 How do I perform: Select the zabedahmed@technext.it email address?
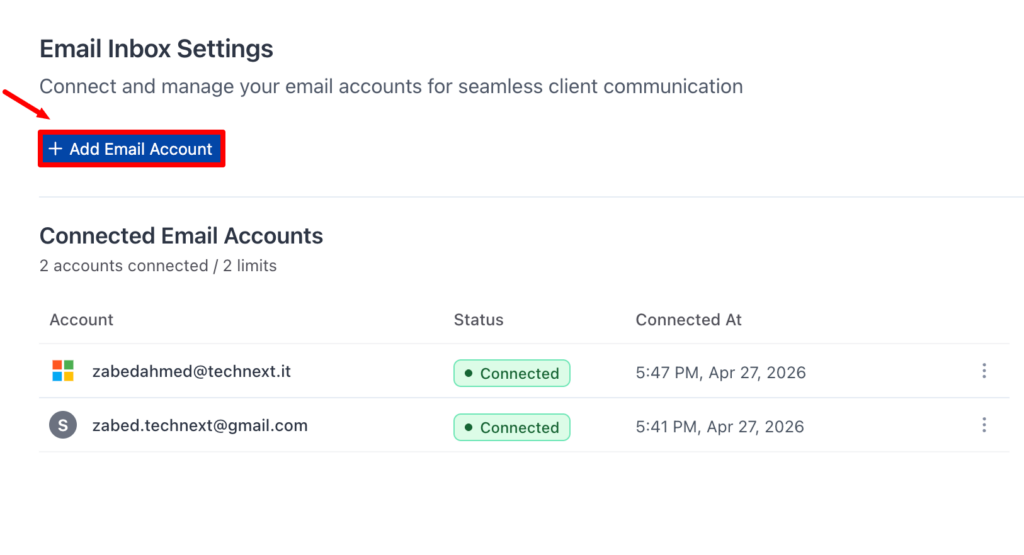(x=191, y=371)
